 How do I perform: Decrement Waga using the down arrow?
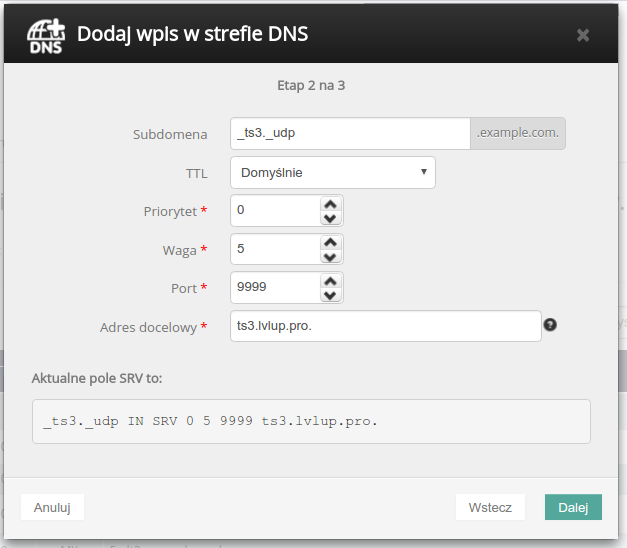331,257
